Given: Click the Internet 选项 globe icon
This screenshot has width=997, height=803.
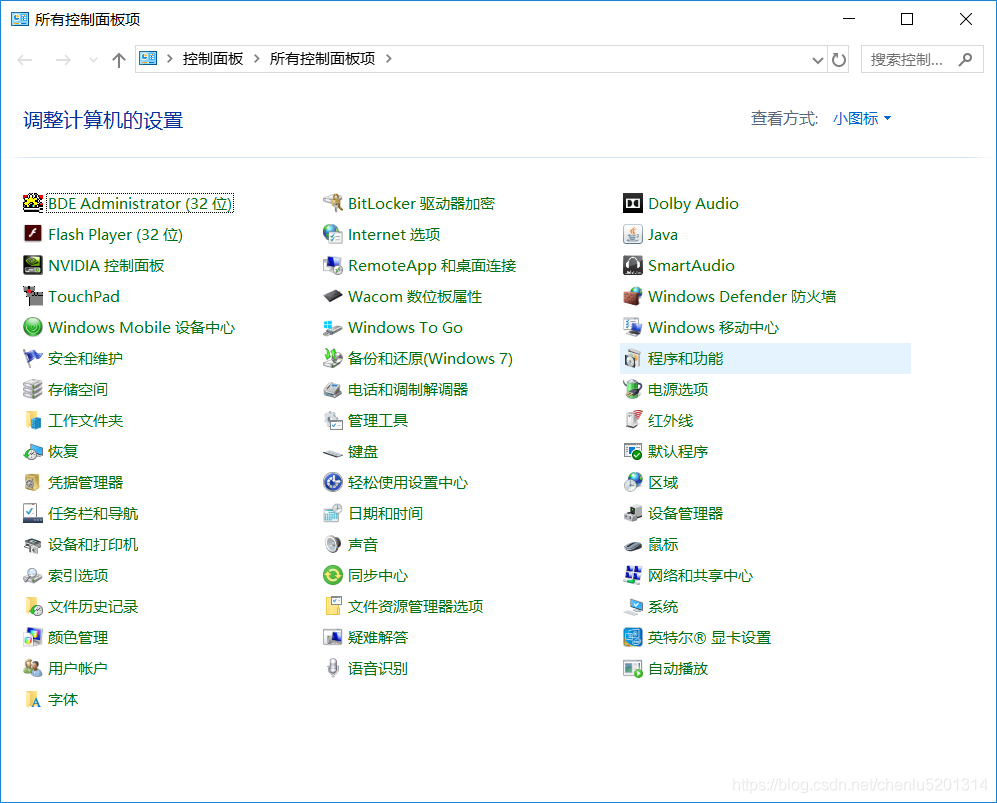Looking at the screenshot, I should [333, 234].
